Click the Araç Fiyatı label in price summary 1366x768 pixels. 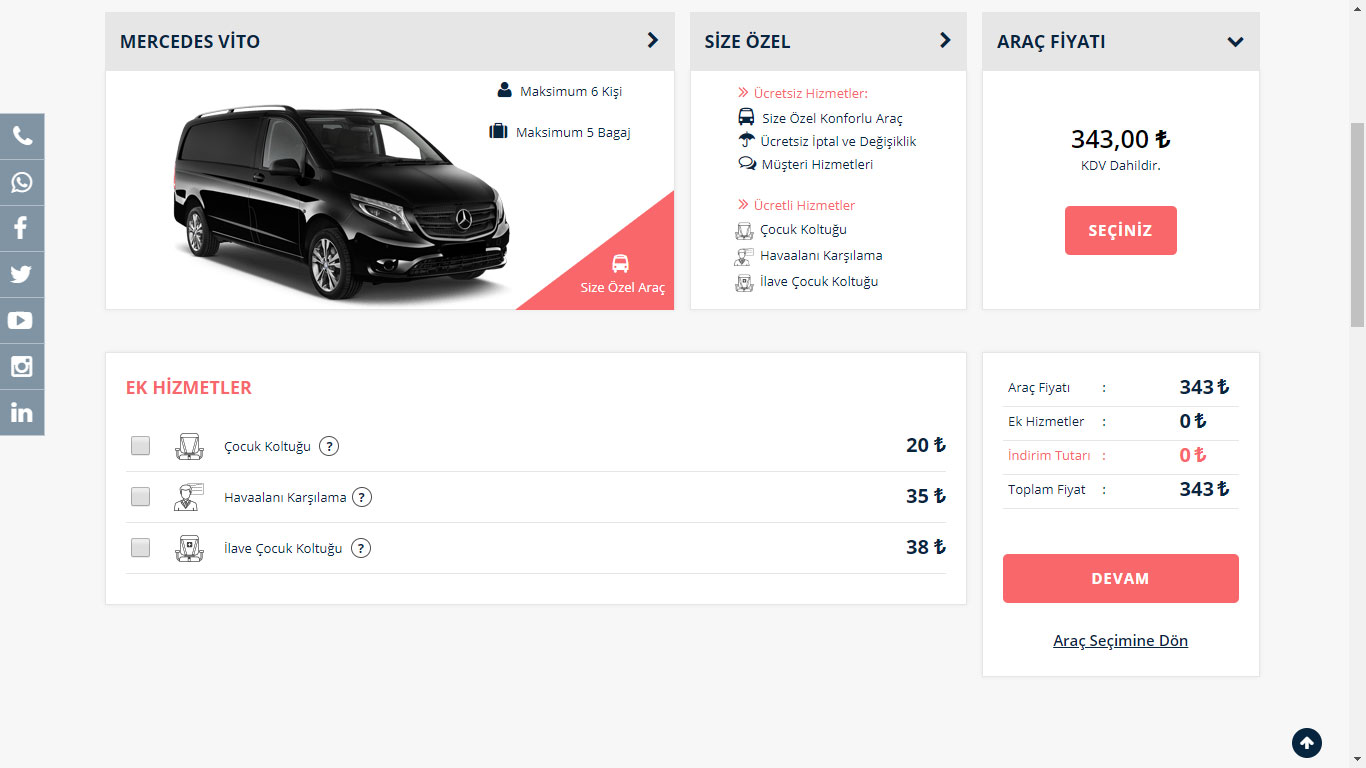1039,387
